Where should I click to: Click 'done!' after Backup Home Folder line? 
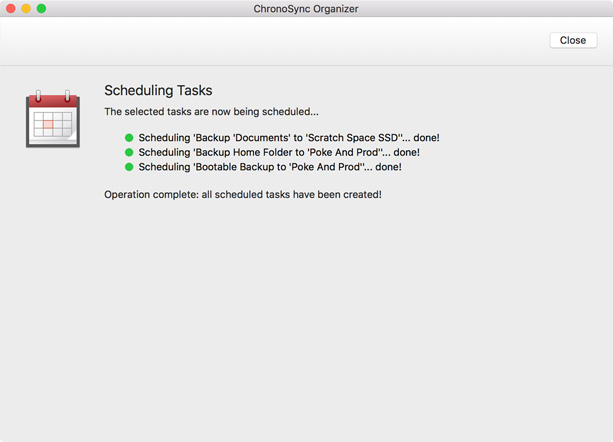pyautogui.click(x=407, y=152)
